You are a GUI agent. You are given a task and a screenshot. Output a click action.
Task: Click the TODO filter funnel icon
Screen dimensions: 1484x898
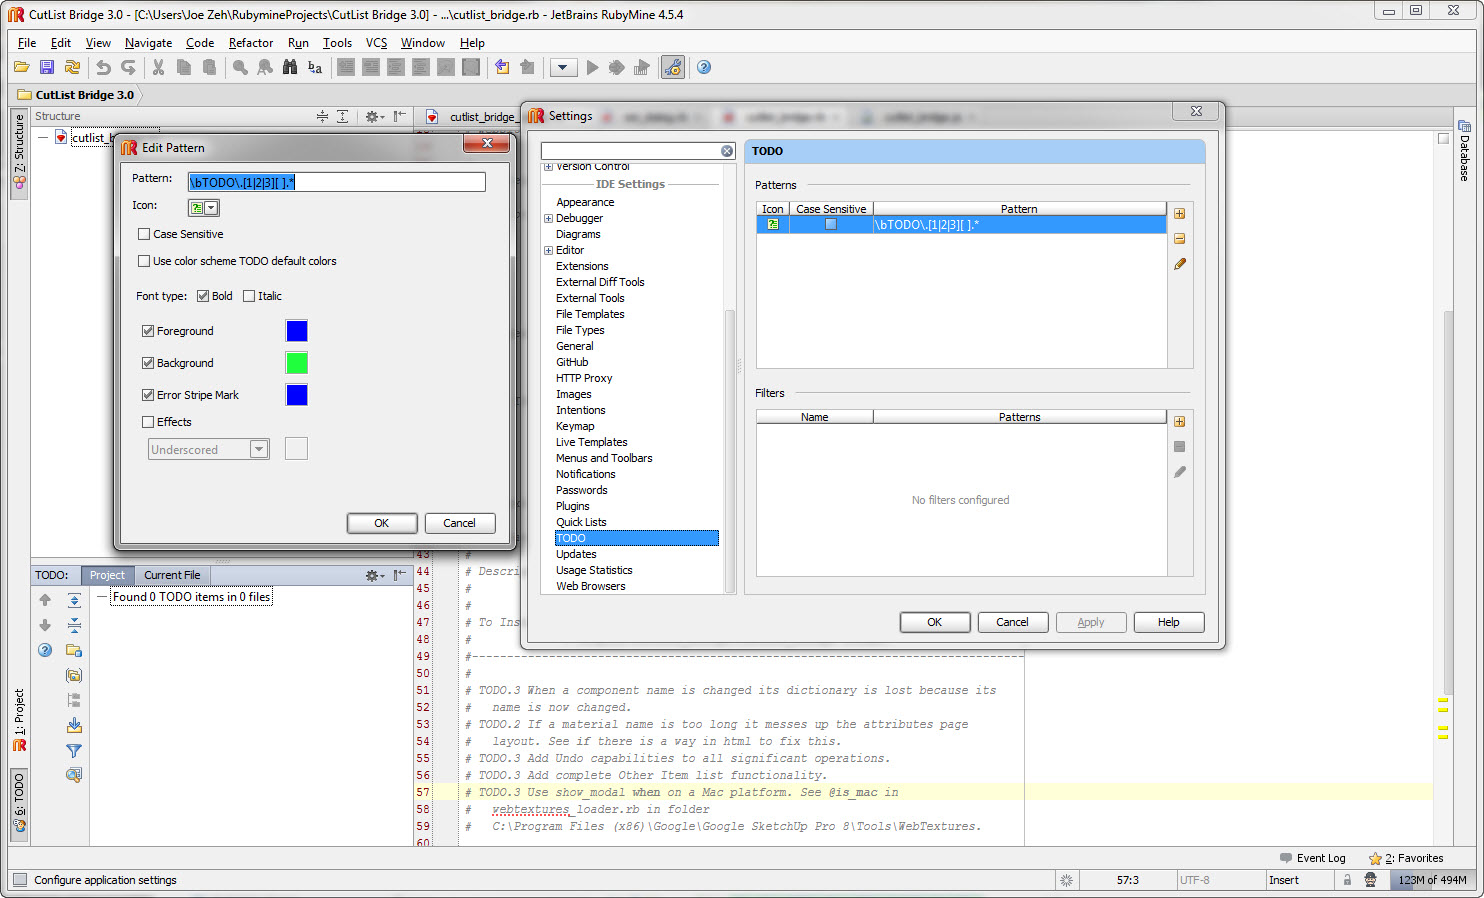pos(74,750)
